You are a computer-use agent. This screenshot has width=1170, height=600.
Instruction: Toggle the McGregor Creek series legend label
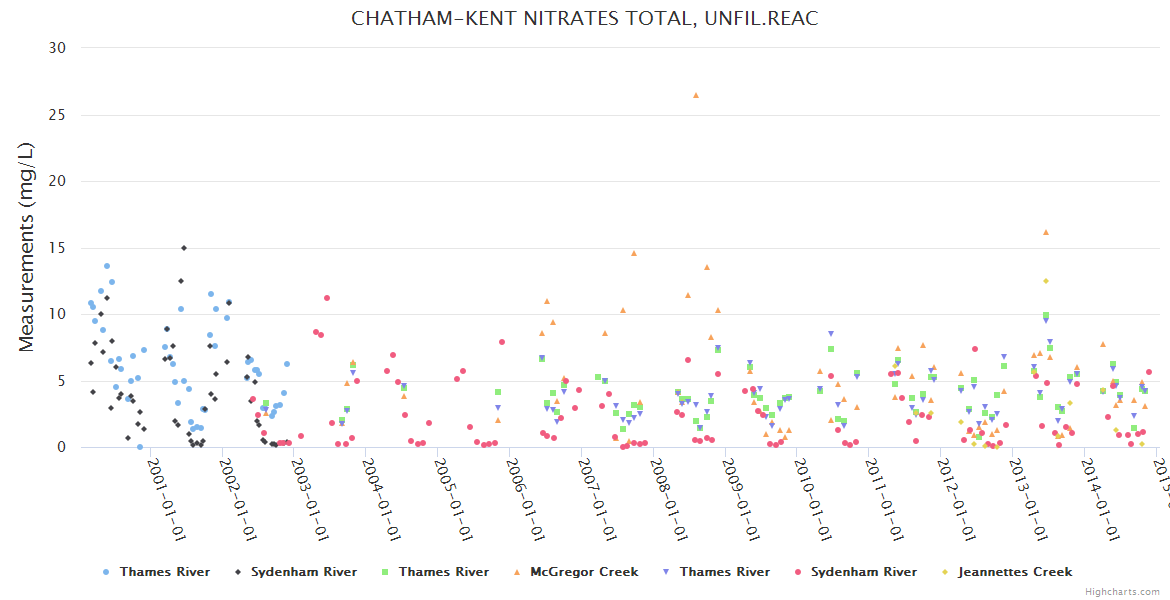click(584, 572)
